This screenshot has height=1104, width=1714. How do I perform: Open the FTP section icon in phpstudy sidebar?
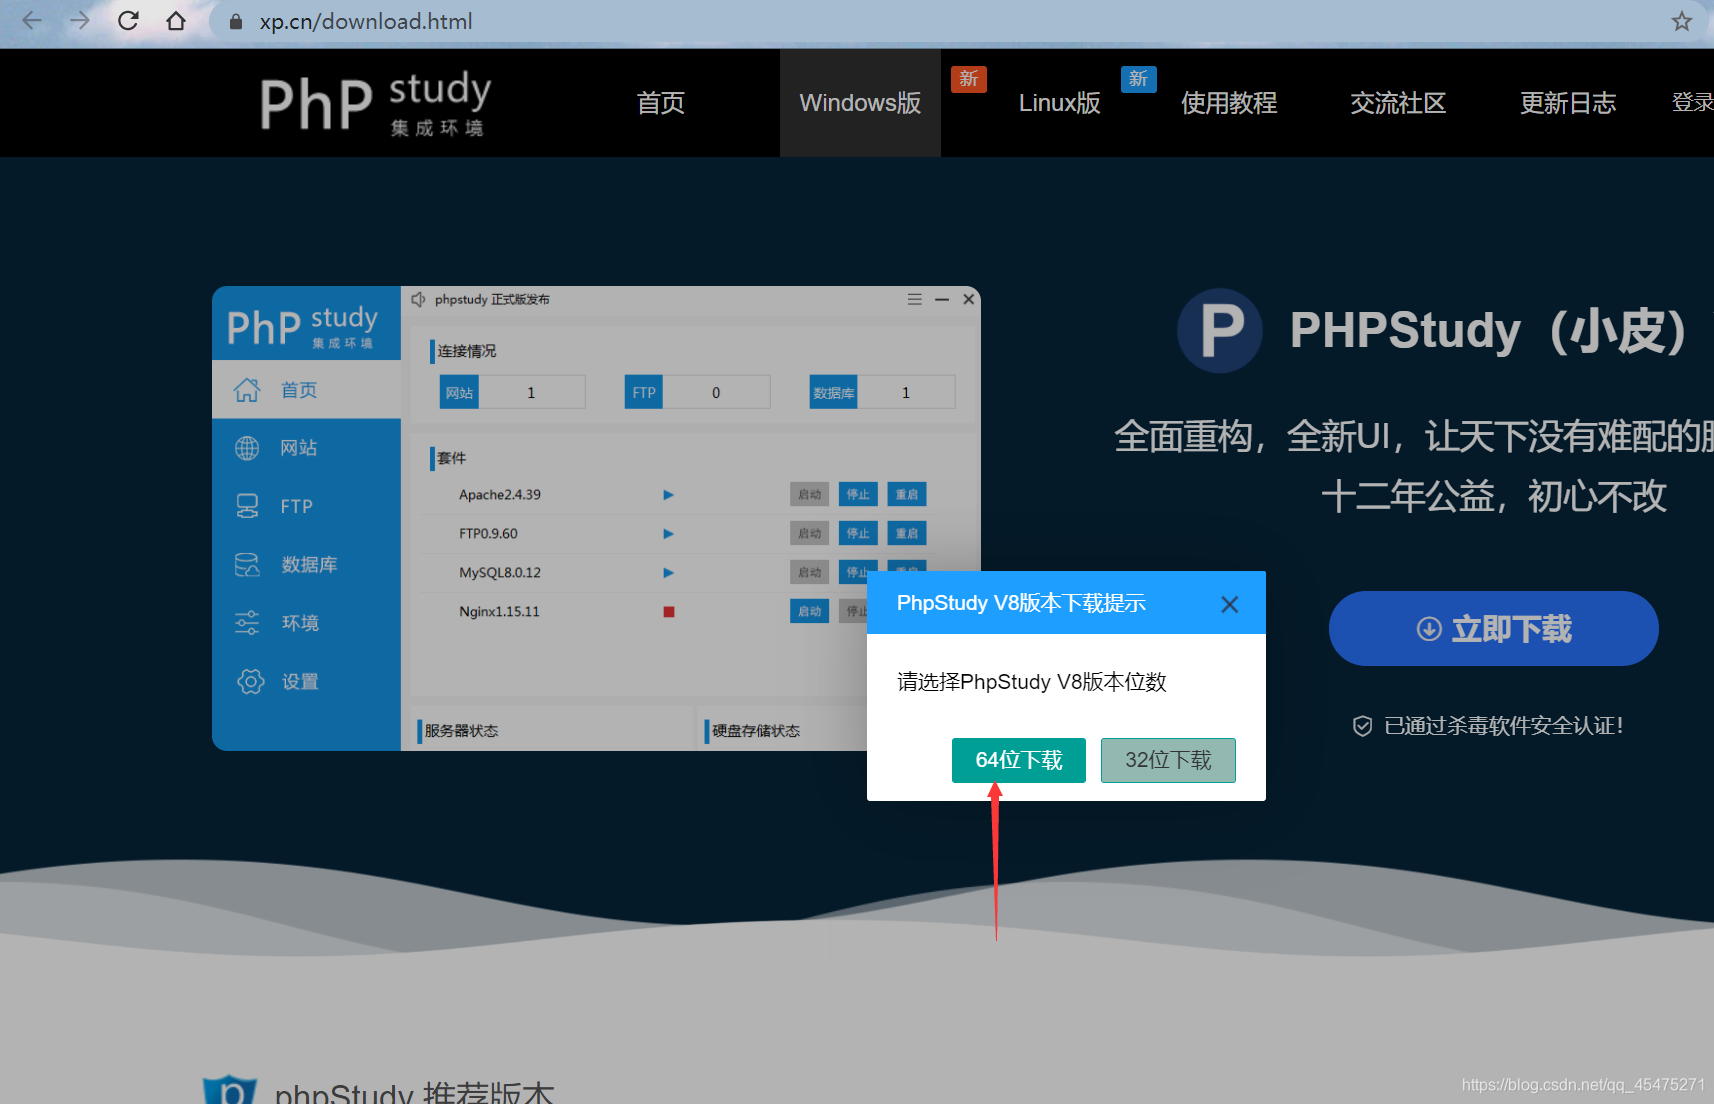click(248, 505)
